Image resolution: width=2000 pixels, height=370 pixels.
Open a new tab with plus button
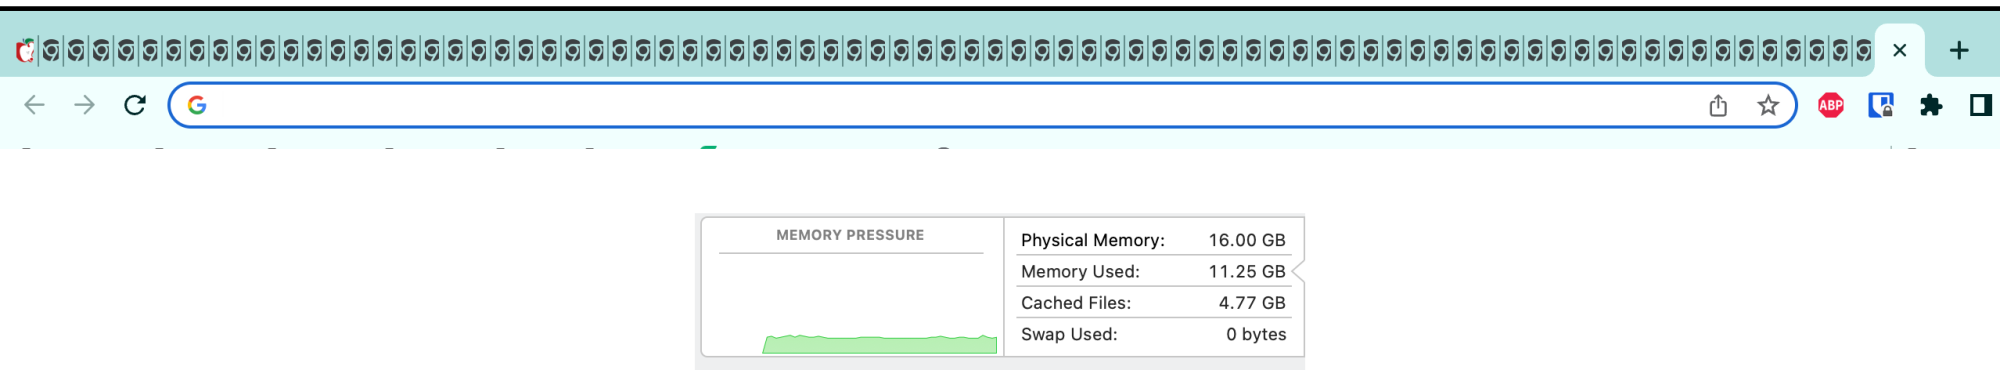(1959, 50)
